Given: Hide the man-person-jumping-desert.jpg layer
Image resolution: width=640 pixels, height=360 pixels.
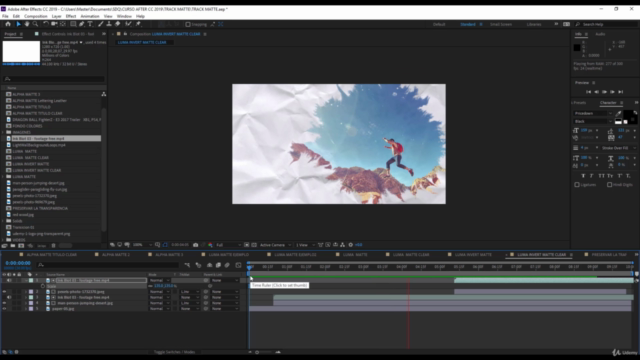Looking at the screenshot, I should click(4, 303).
